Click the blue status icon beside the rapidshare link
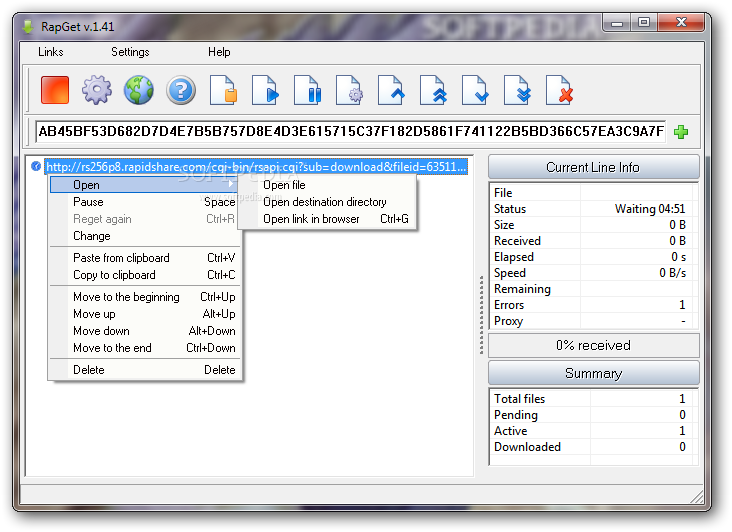This screenshot has height=532, width=732. tap(35, 166)
